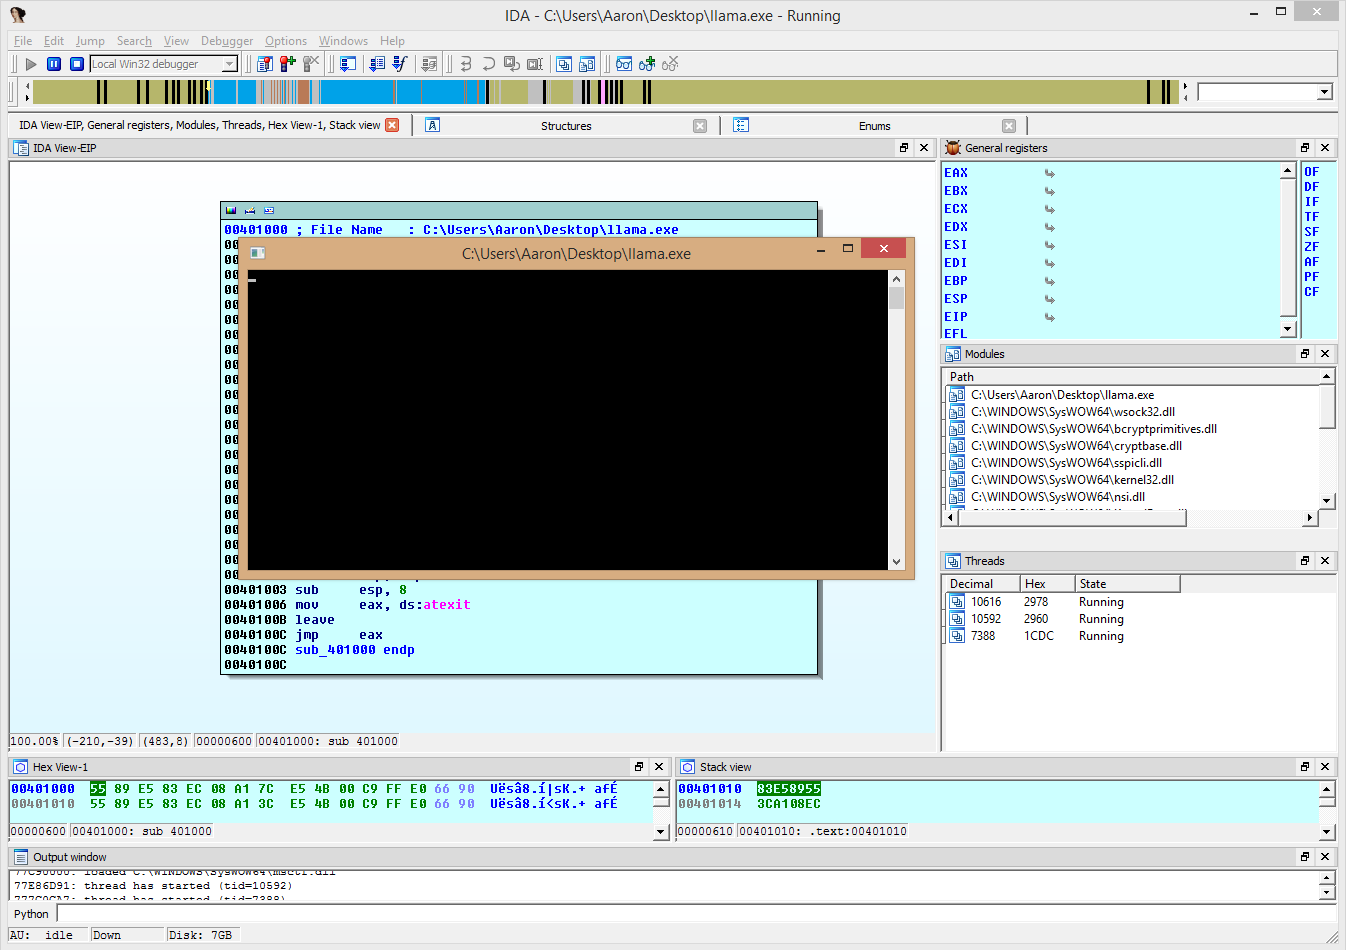1346x950 pixels.
Task: Click the add watch glasses icon
Action: (x=647, y=64)
